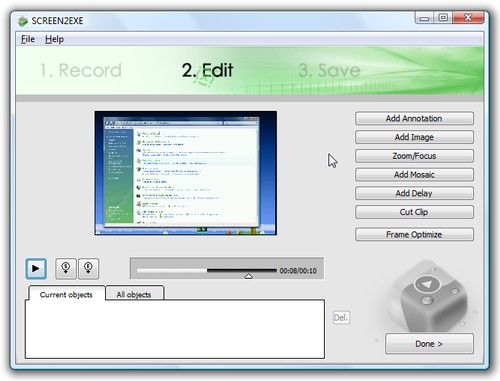This screenshot has height=381, width=500.
Task: Click Add Mosaic button
Action: point(414,174)
